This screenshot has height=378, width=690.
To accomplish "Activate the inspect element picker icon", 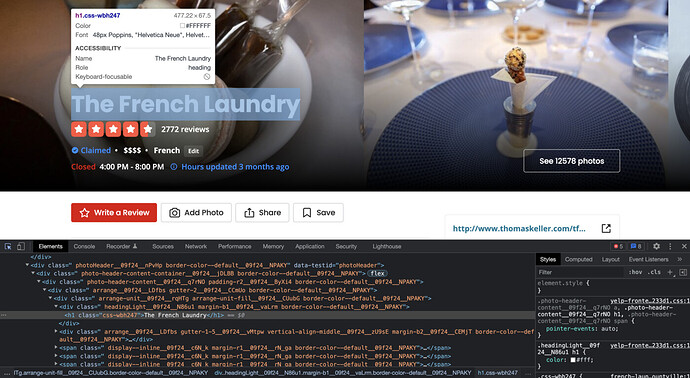I will pyautogui.click(x=8, y=246).
